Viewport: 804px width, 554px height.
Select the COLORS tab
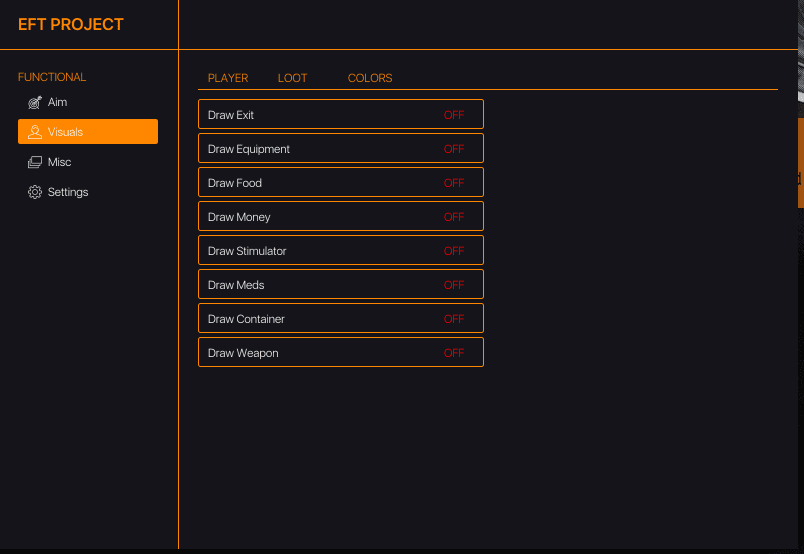[370, 78]
